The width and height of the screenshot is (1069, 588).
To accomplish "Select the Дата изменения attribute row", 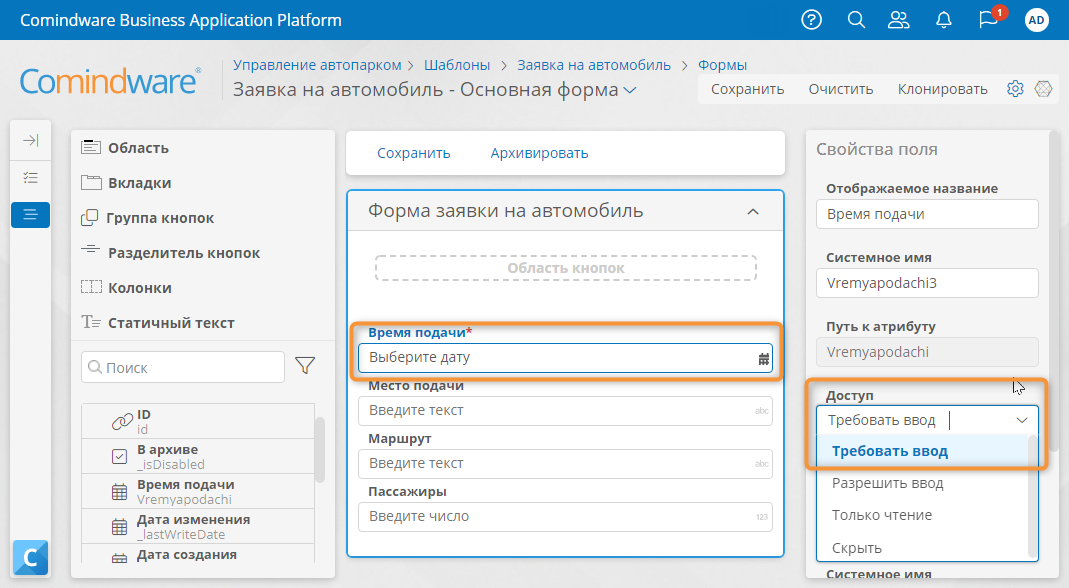I will [x=198, y=526].
